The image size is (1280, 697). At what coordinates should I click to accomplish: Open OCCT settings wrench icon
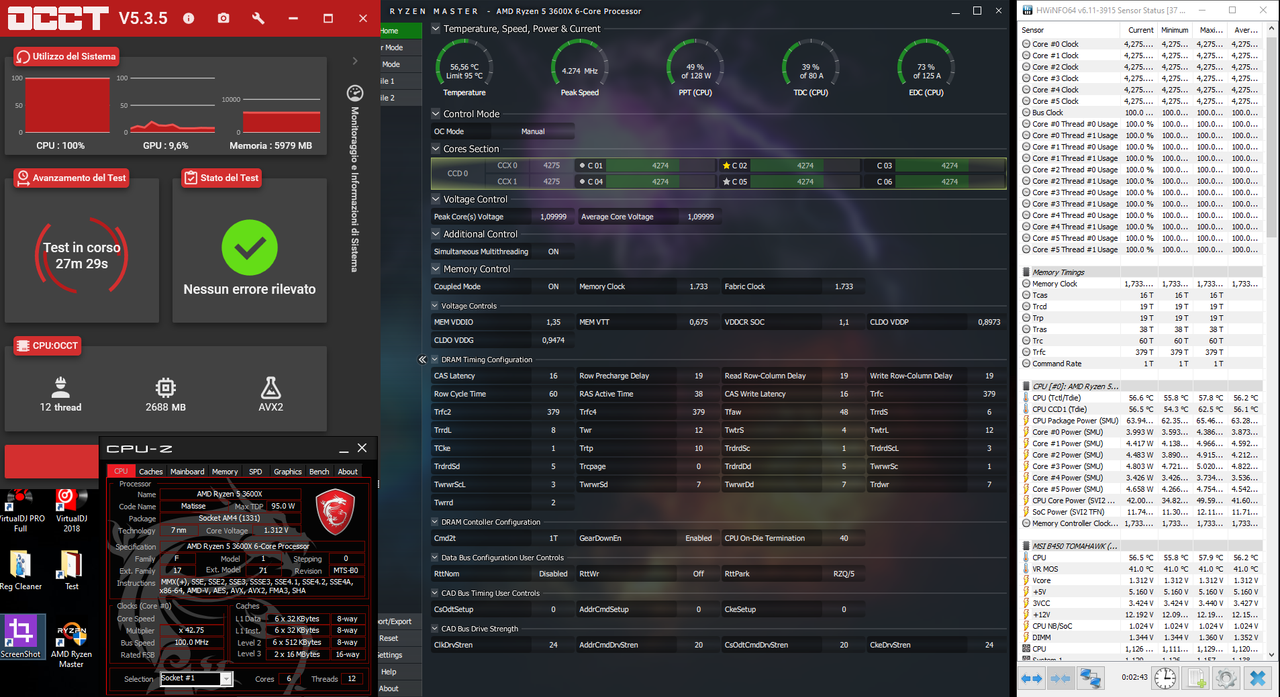258,18
